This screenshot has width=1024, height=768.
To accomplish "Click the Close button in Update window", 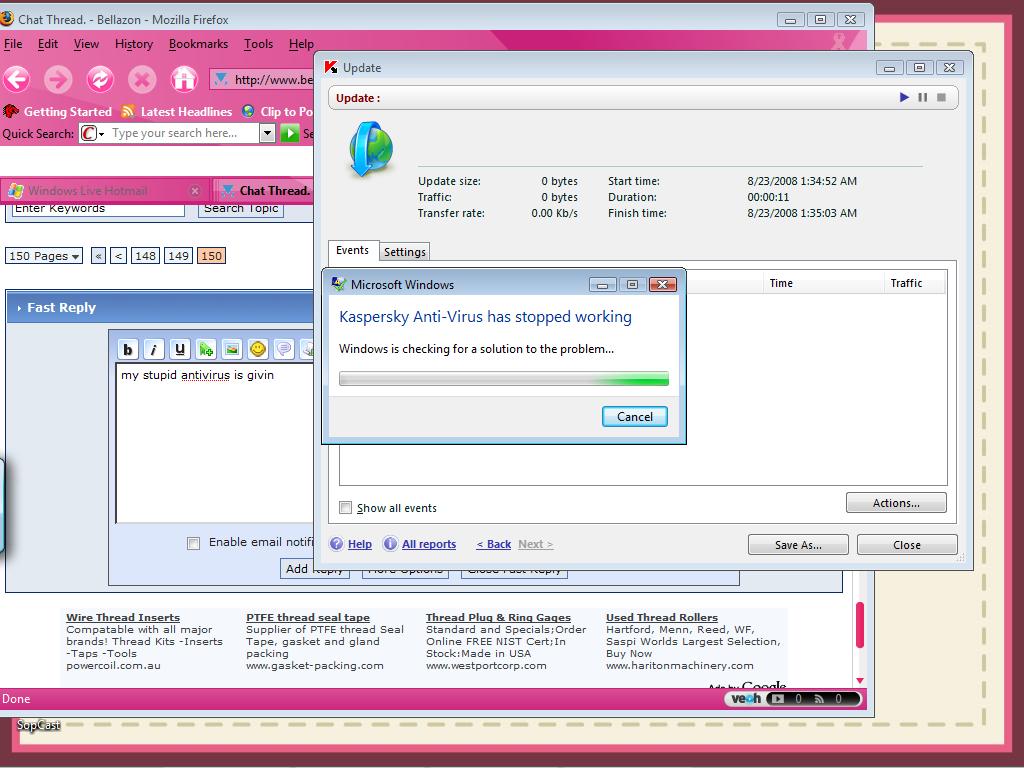I will click(907, 545).
